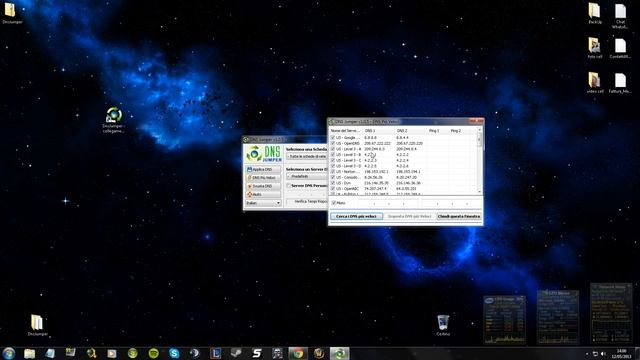The image size is (640, 360).
Task: Click Cerca i DNS più veloci button
Action: pos(356,216)
